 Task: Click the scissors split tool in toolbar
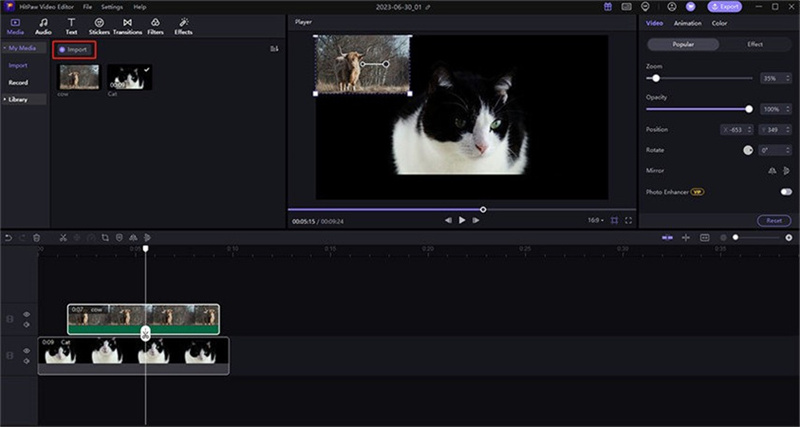click(63, 238)
